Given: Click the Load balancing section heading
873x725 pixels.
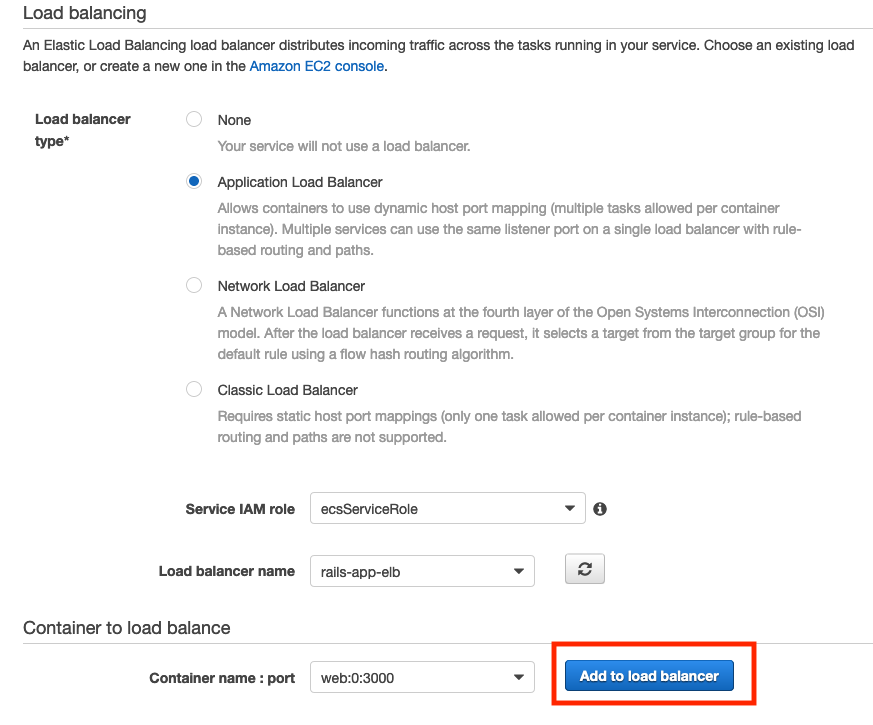Looking at the screenshot, I should click(x=85, y=13).
